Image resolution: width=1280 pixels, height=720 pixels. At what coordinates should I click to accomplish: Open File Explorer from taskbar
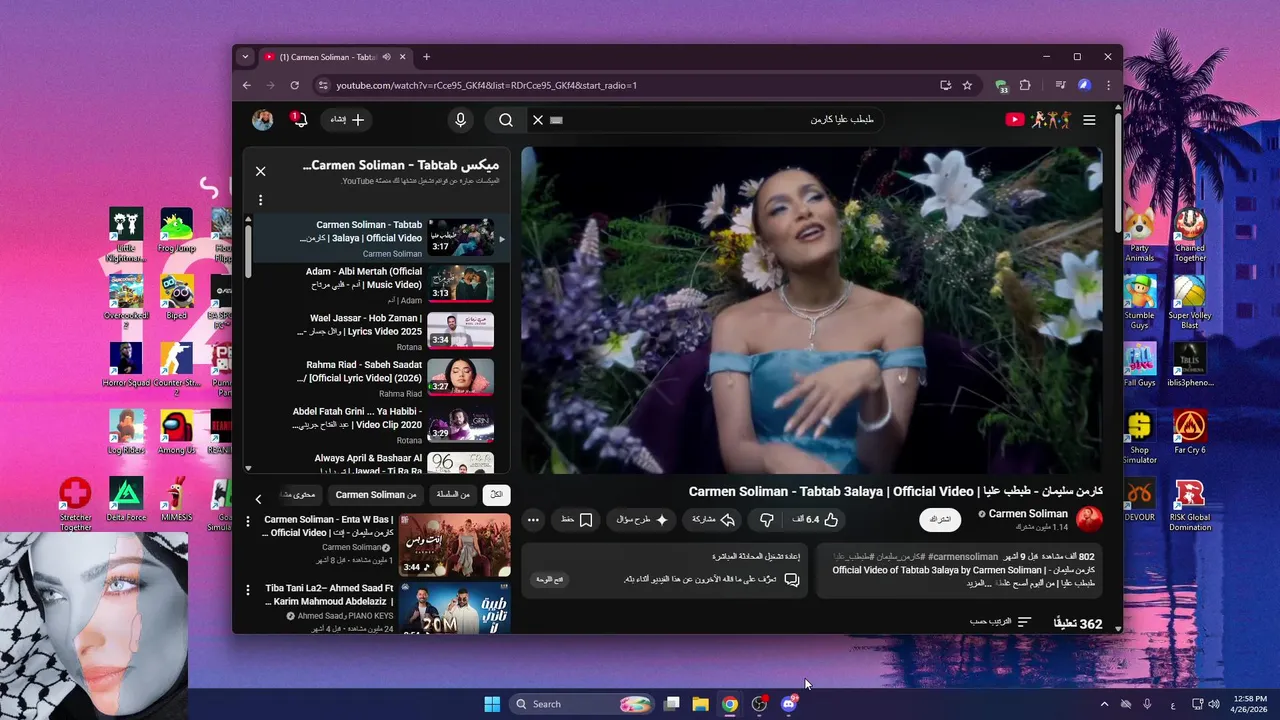coord(701,704)
